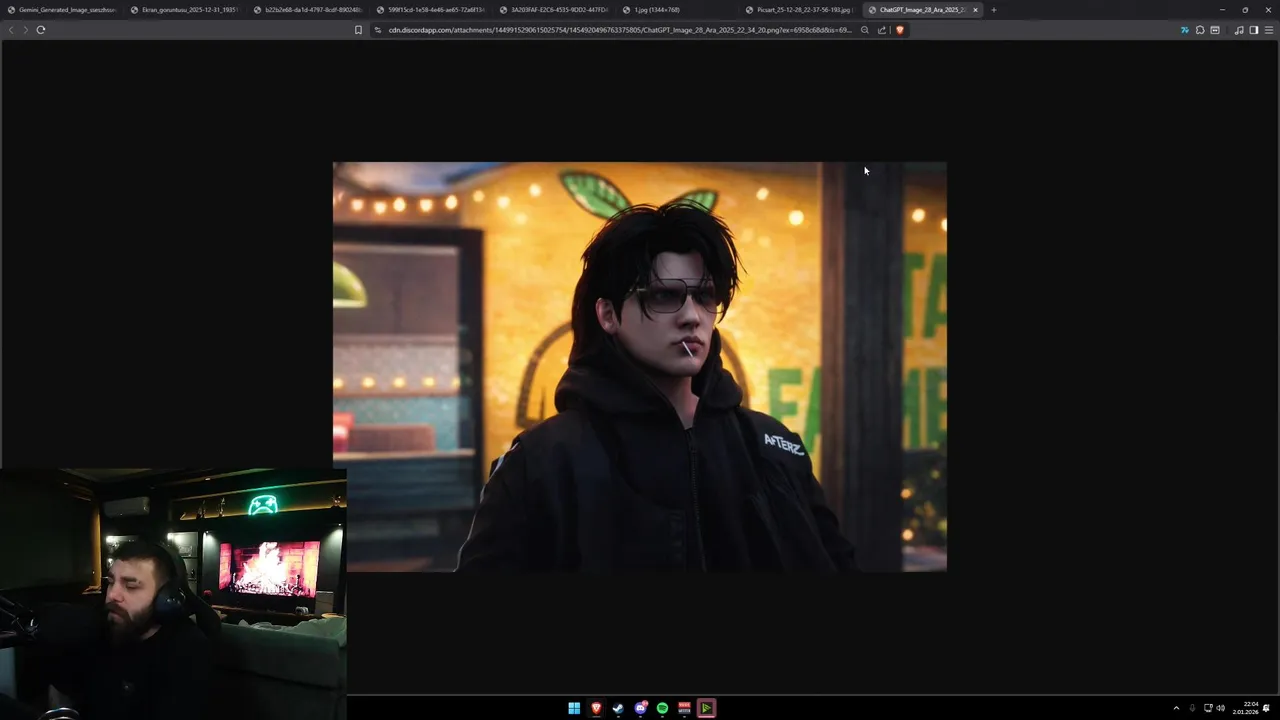Open volume control tray icon
Screen dimensions: 1280x720
(x=1221, y=708)
